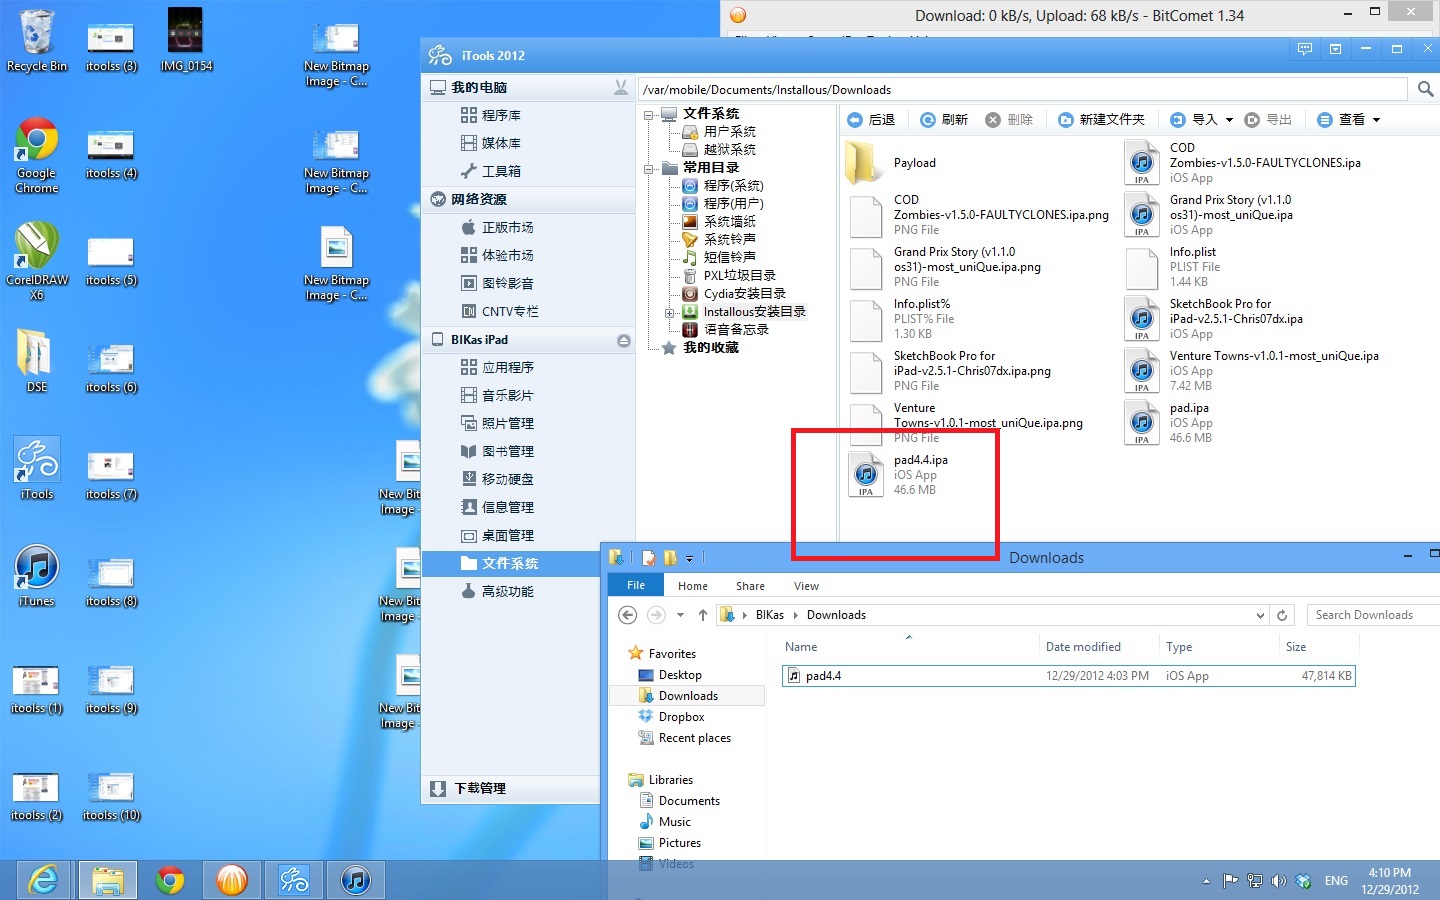Viewport: 1440px width, 900px height.
Task: Open Dropbox in Explorer Favorites
Action: (671, 717)
